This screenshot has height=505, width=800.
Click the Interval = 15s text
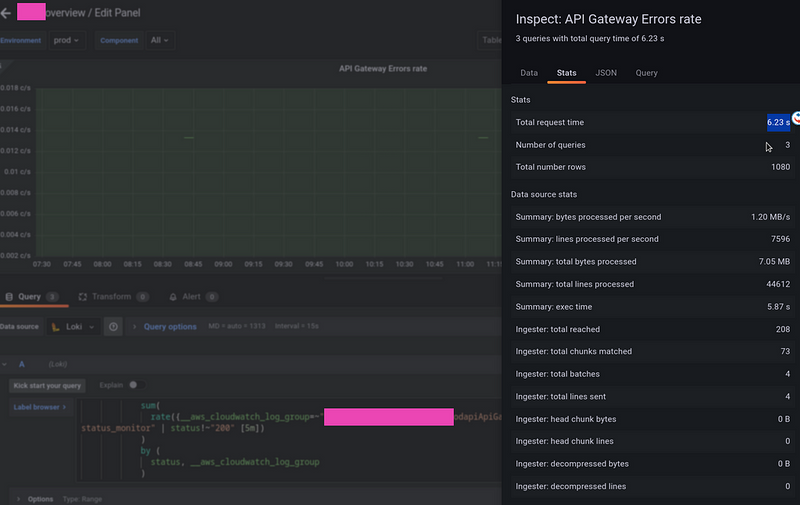click(296, 326)
